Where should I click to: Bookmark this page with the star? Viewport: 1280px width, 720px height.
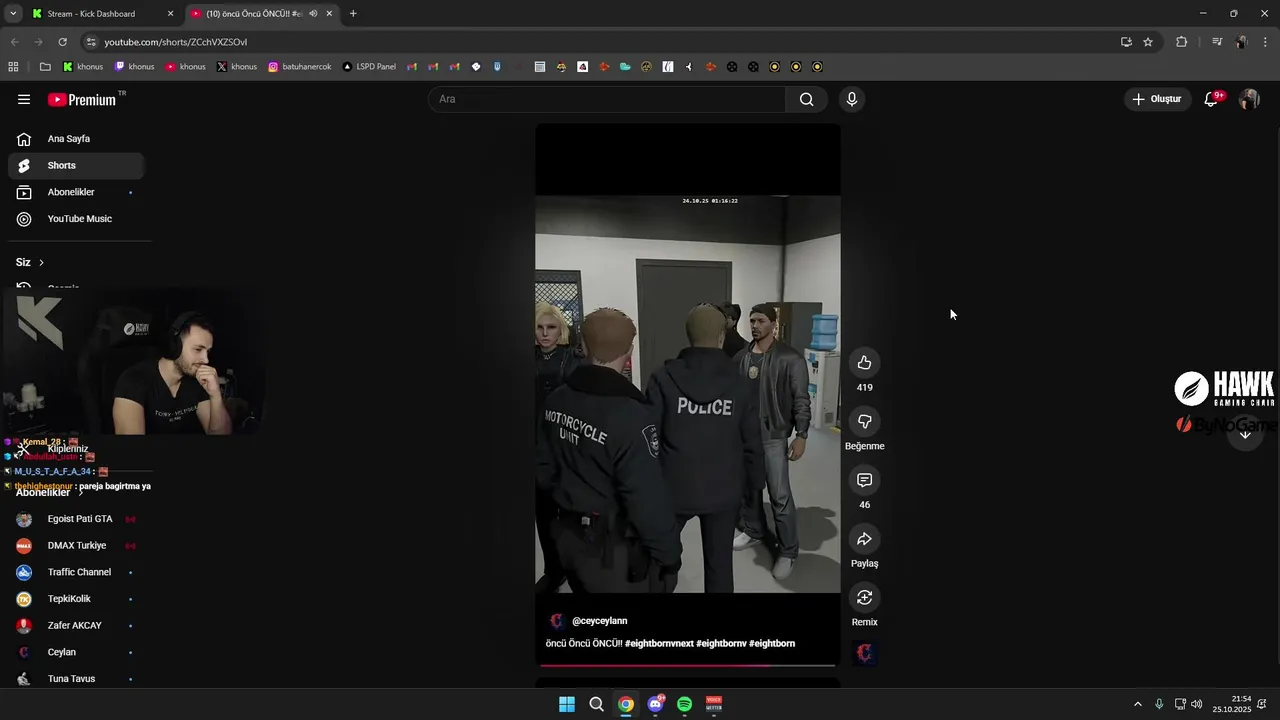pos(1148,42)
